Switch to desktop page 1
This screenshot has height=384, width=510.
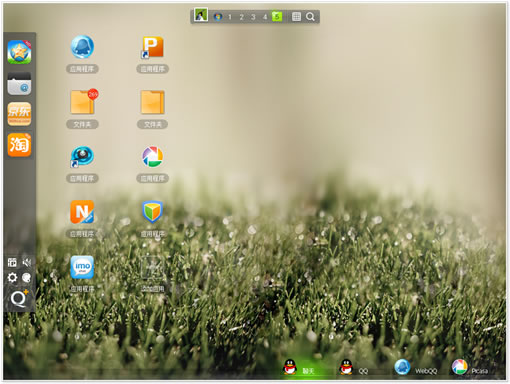point(230,17)
